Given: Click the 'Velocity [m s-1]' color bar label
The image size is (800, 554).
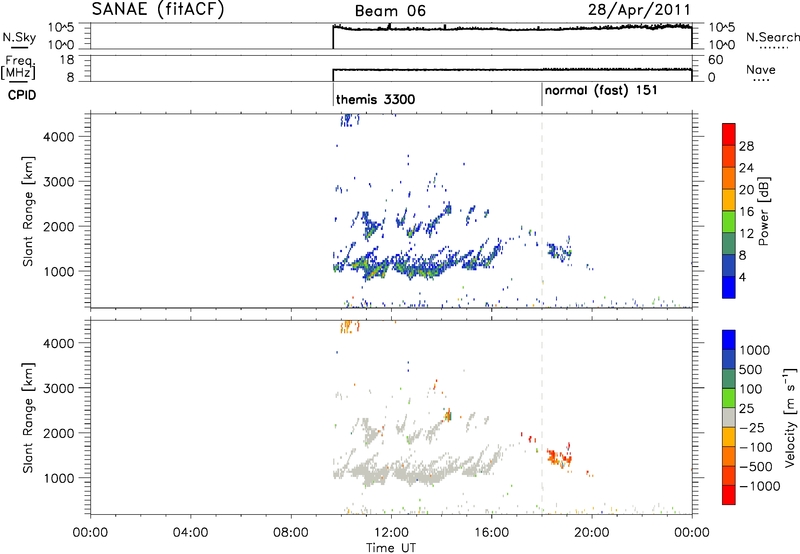Looking at the screenshot, I should [790, 417].
